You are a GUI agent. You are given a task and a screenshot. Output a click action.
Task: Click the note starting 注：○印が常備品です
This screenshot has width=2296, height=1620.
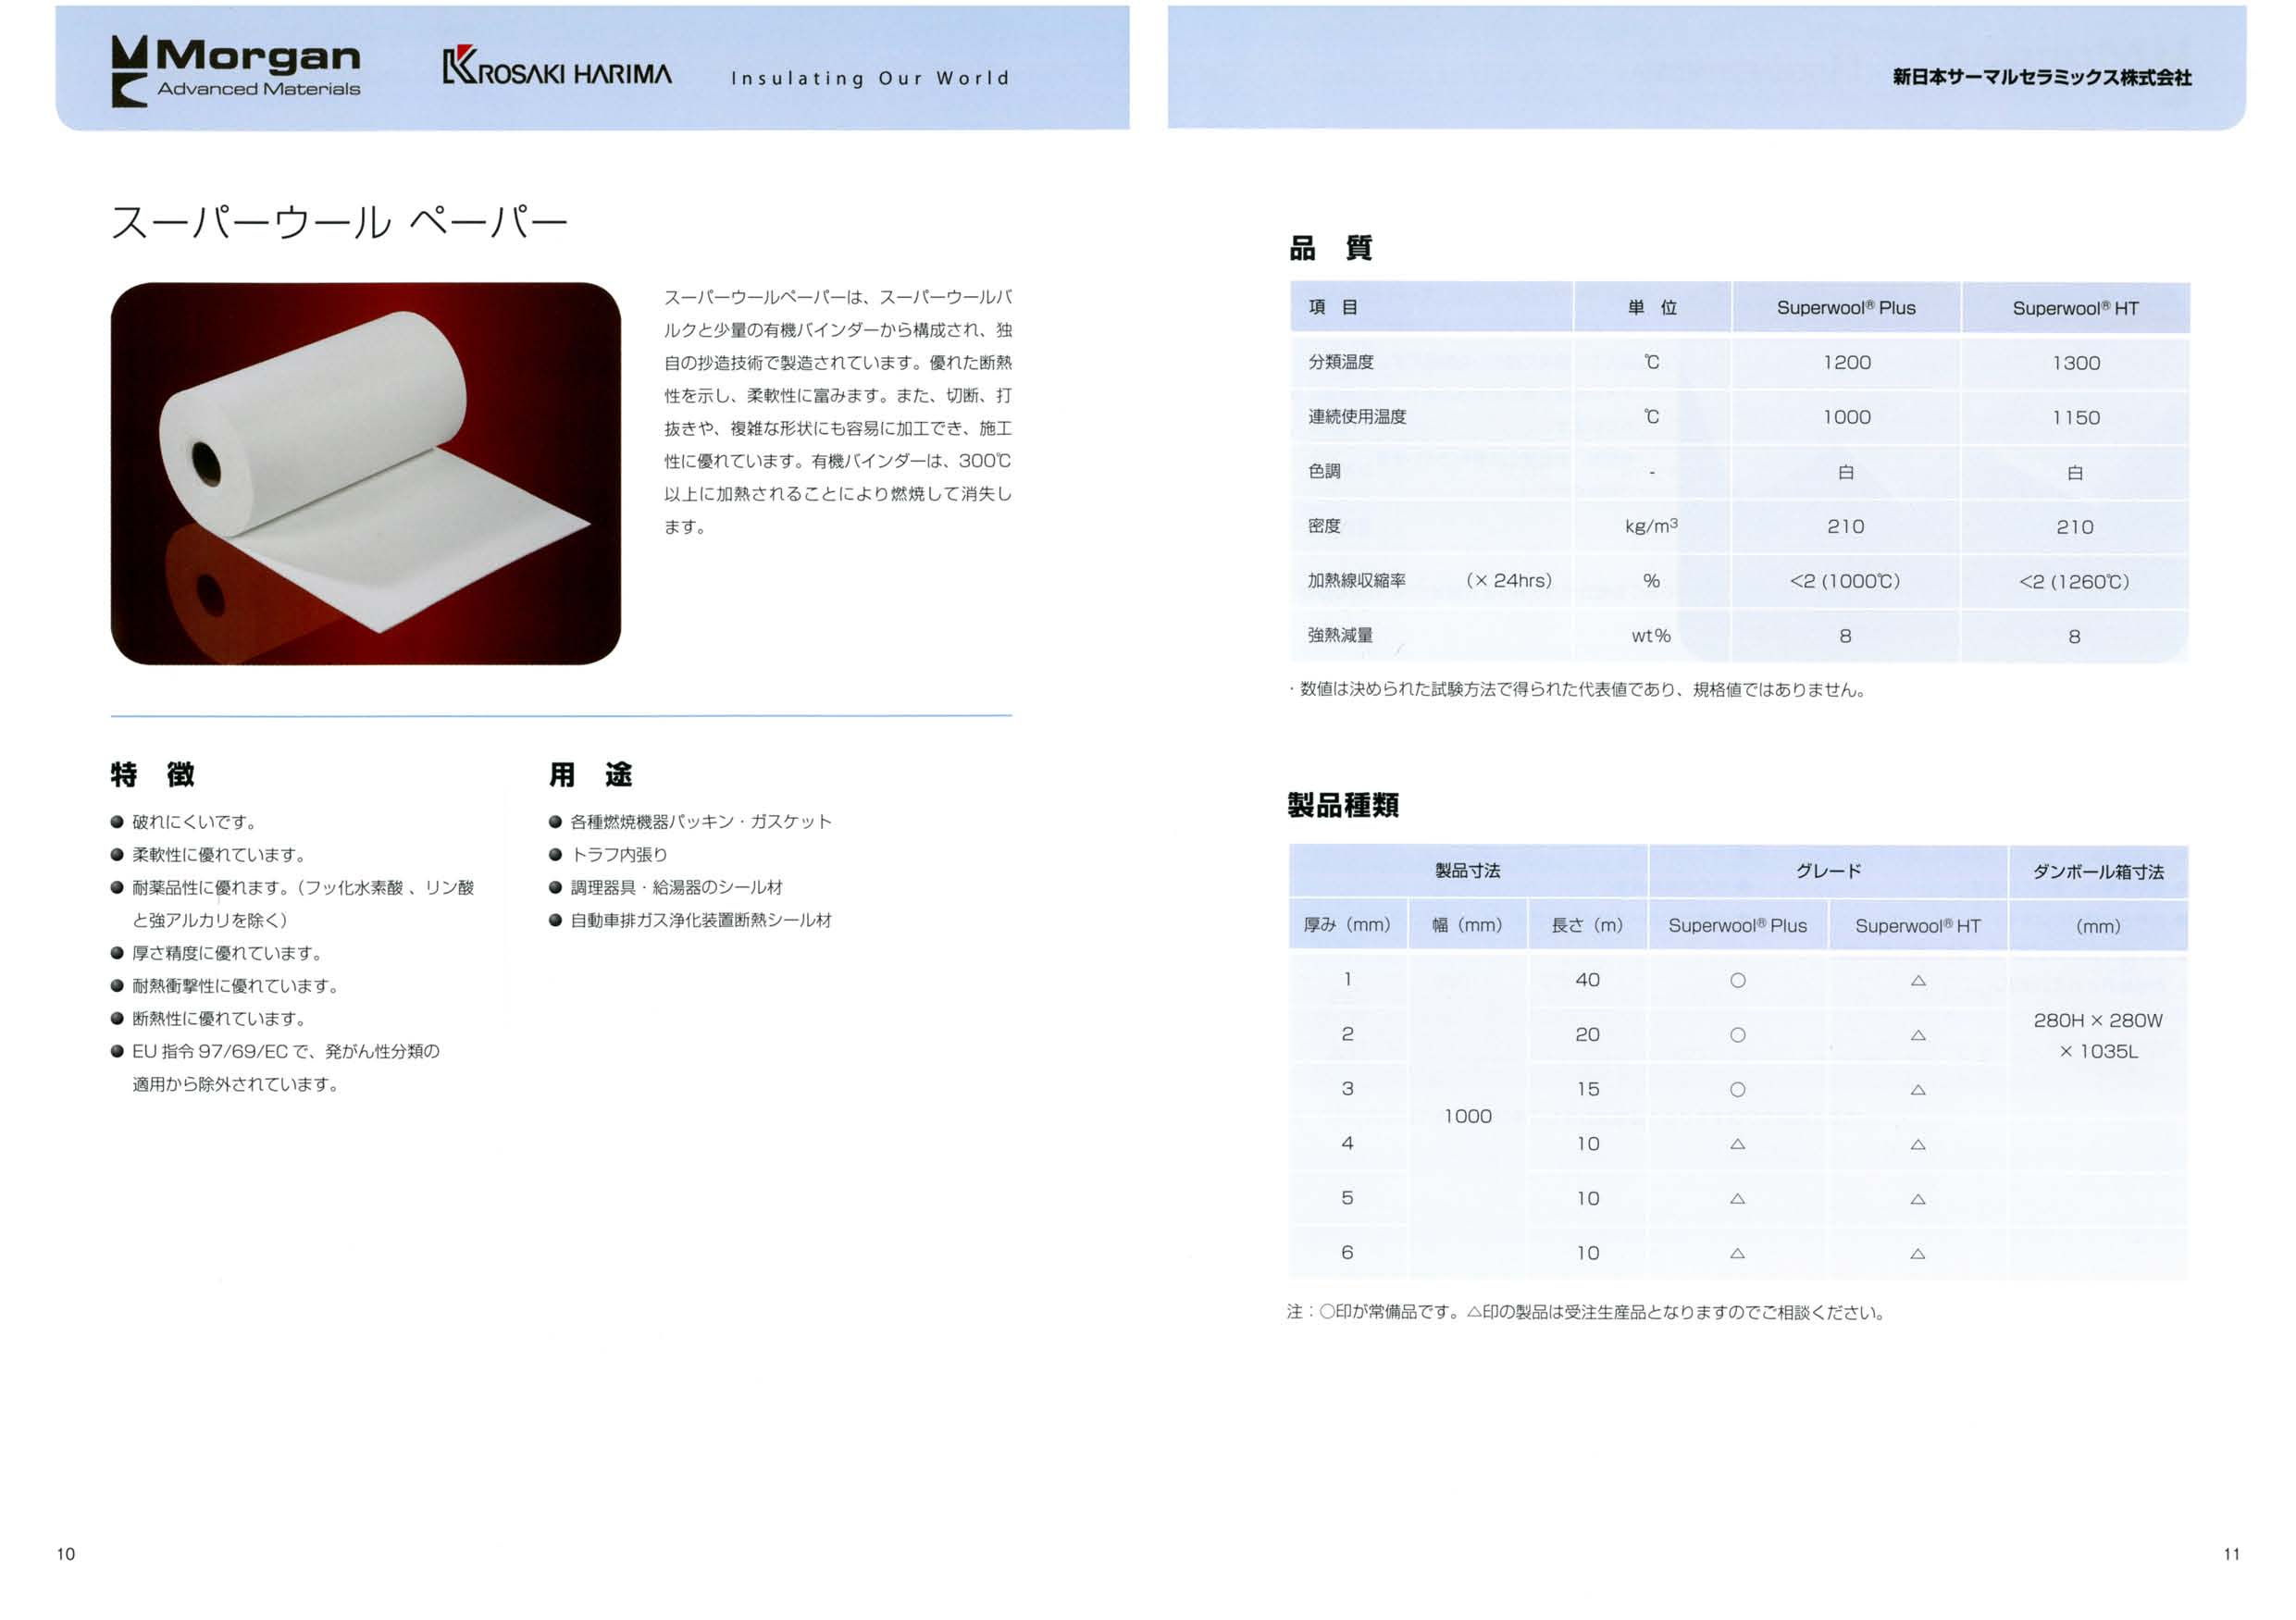click(1586, 1313)
